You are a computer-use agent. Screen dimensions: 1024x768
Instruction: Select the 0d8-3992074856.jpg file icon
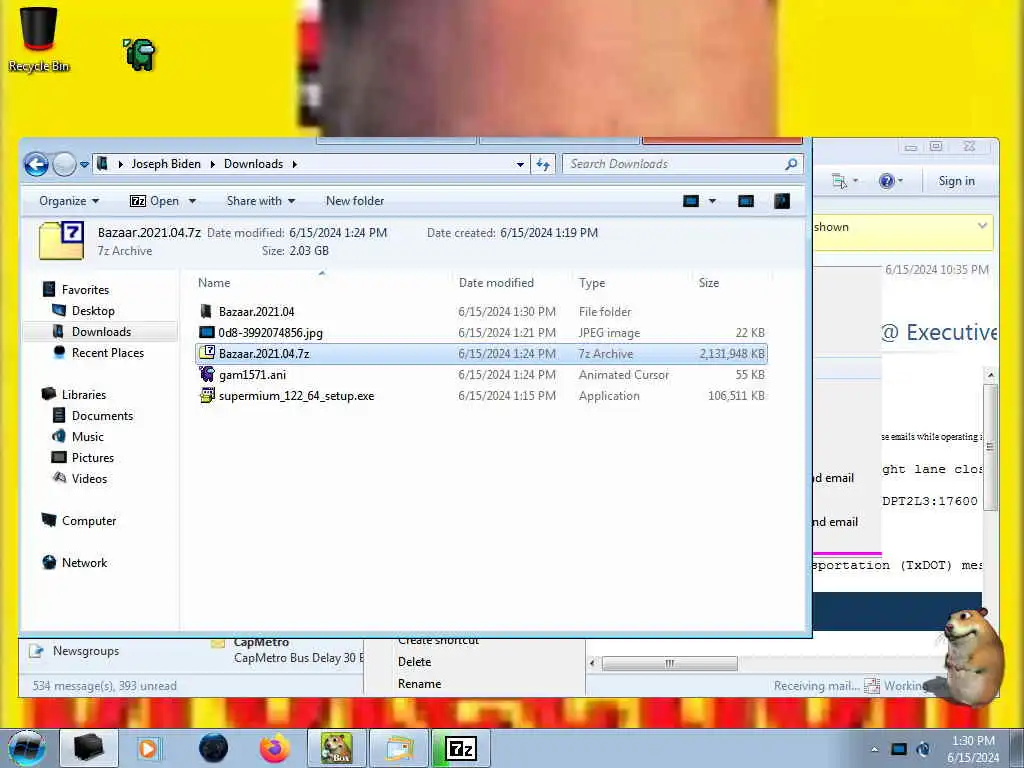click(x=206, y=332)
